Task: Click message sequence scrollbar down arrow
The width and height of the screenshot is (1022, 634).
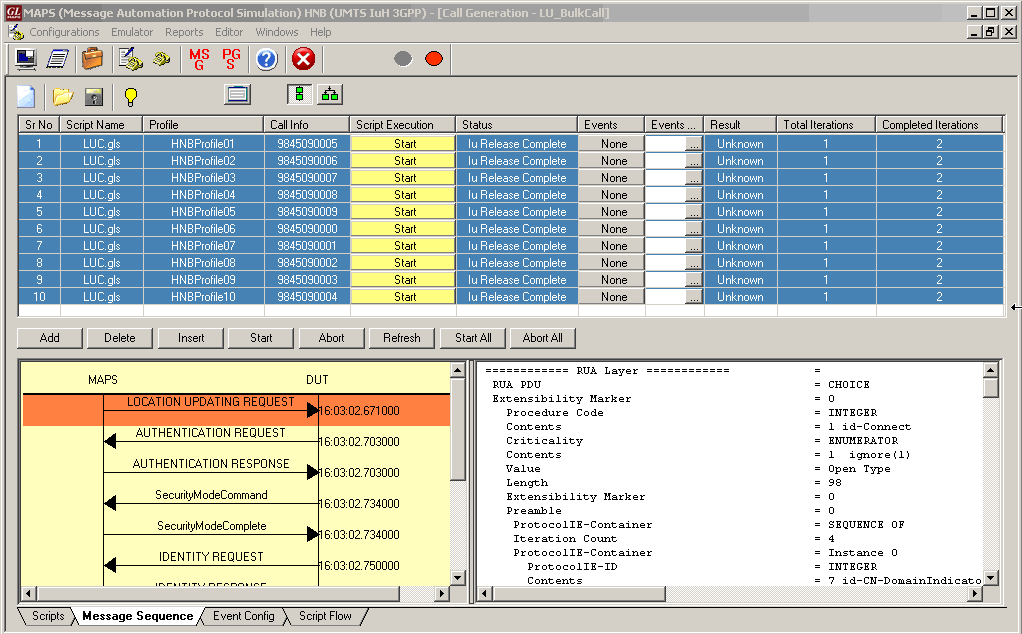Action: (x=458, y=577)
